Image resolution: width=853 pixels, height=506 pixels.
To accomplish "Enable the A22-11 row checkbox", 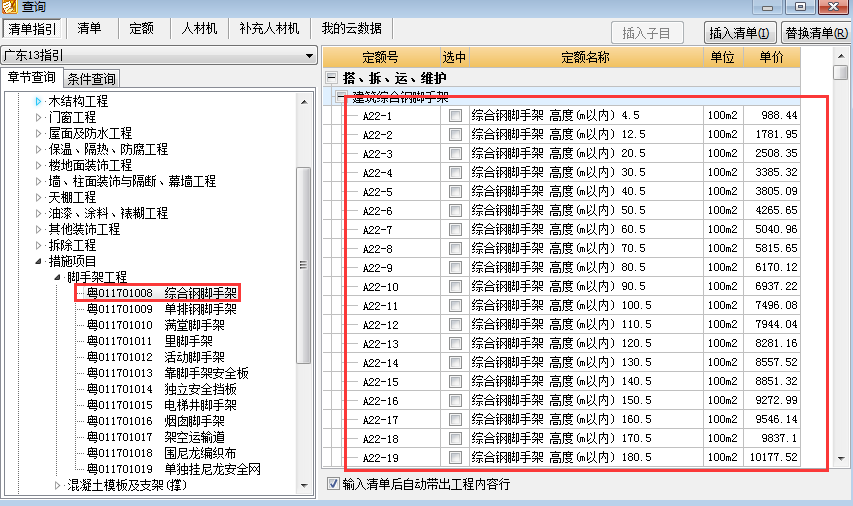I will (x=455, y=306).
